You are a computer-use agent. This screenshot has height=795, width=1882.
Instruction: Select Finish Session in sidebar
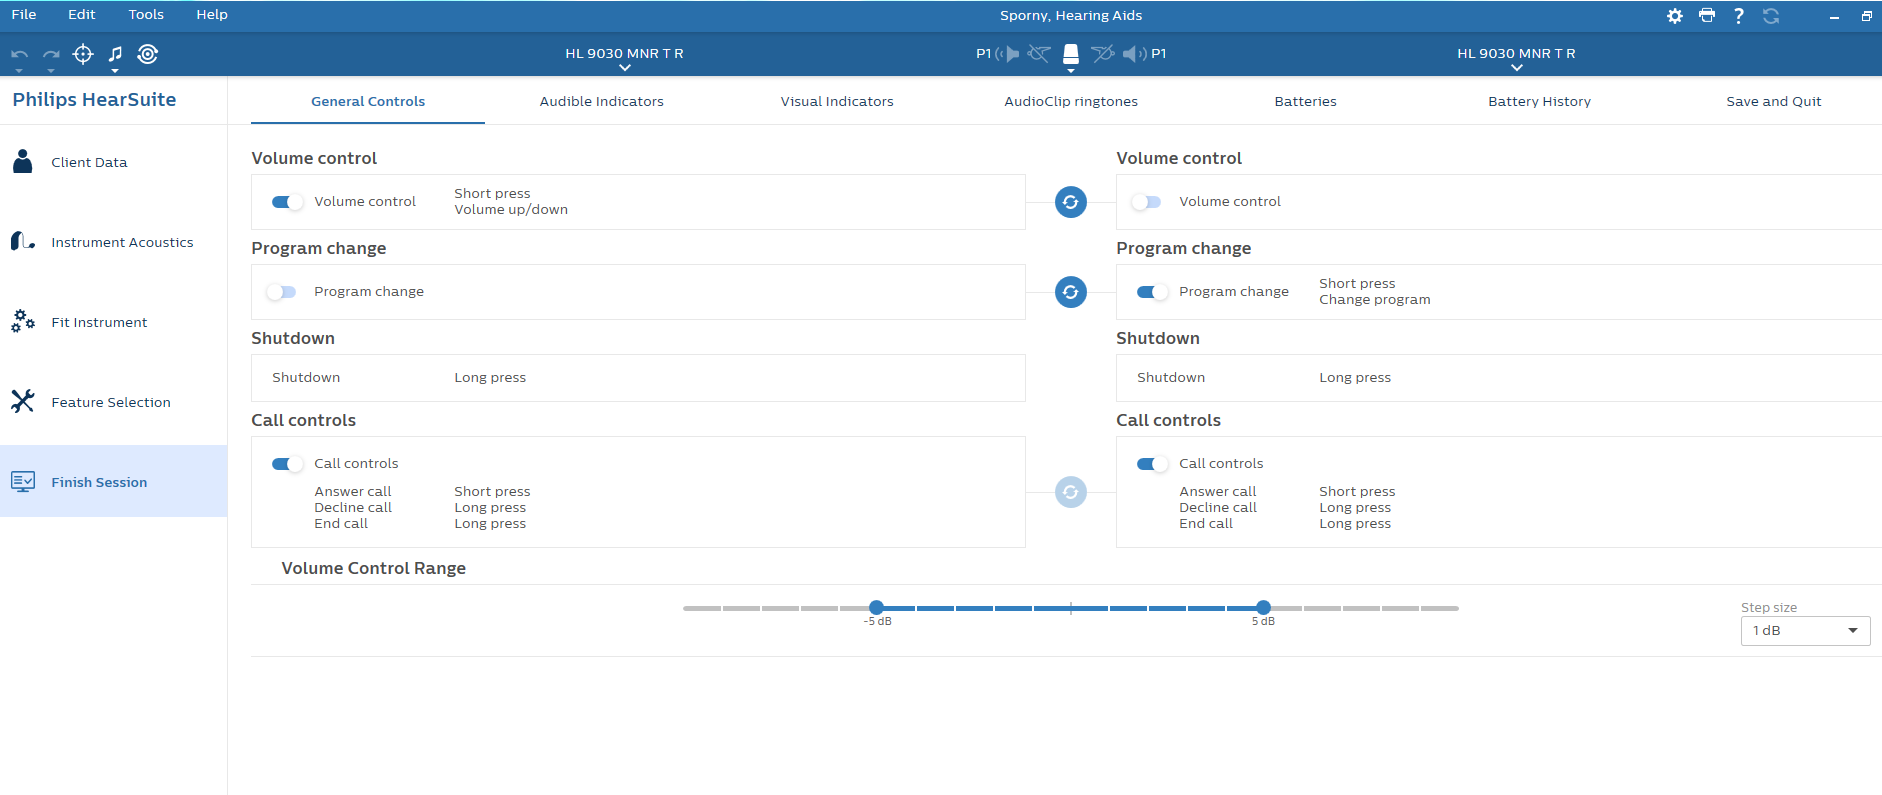click(x=114, y=481)
